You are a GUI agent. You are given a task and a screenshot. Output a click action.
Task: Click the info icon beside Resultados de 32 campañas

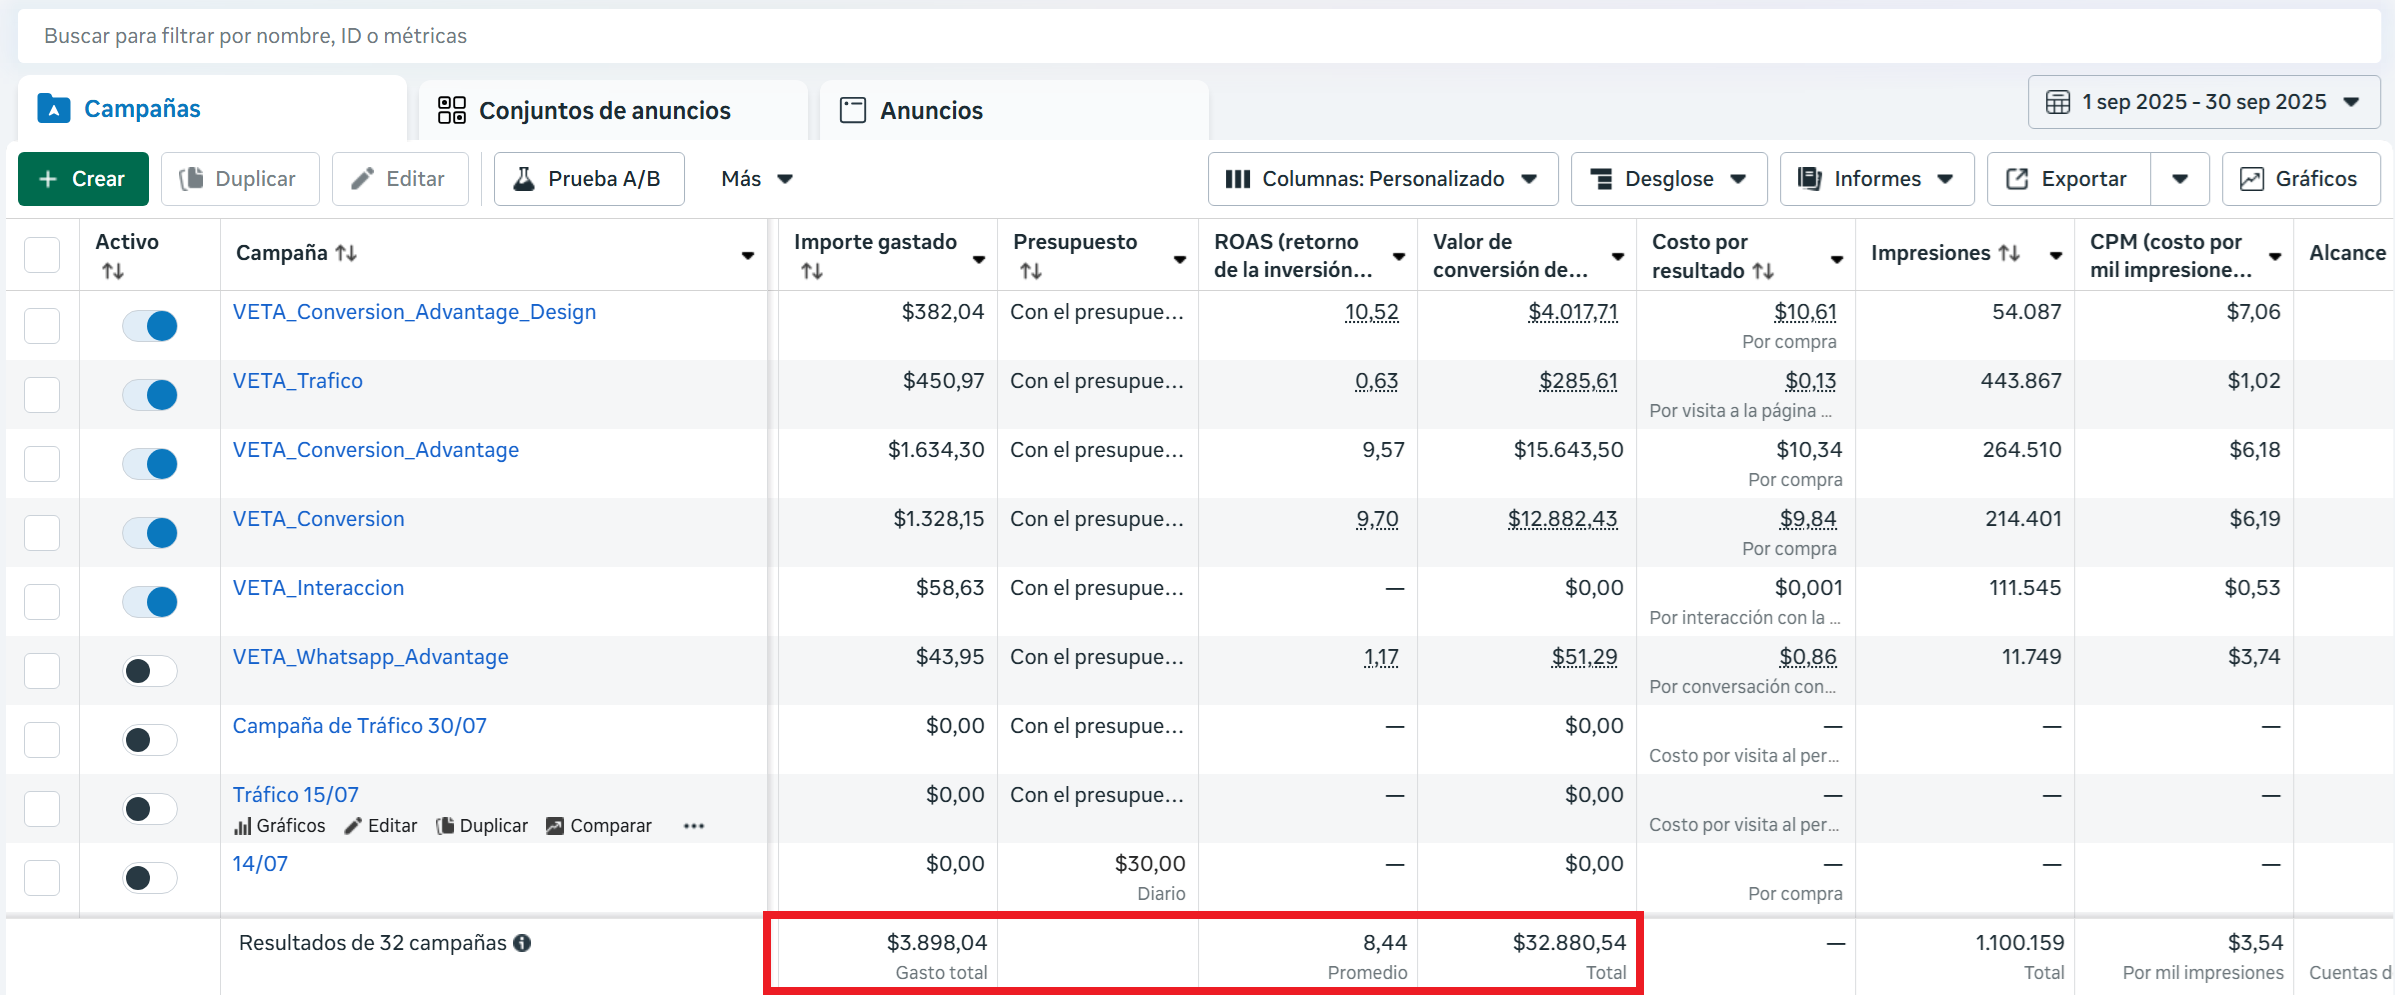pyautogui.click(x=522, y=943)
